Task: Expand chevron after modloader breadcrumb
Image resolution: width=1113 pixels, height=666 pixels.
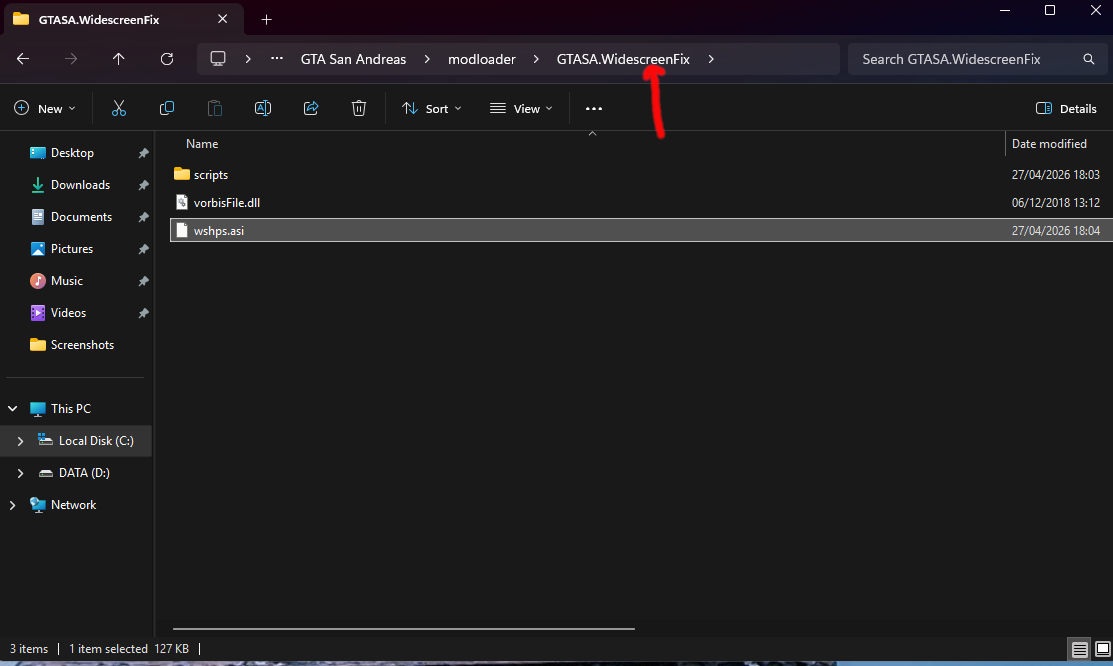Action: (x=536, y=59)
